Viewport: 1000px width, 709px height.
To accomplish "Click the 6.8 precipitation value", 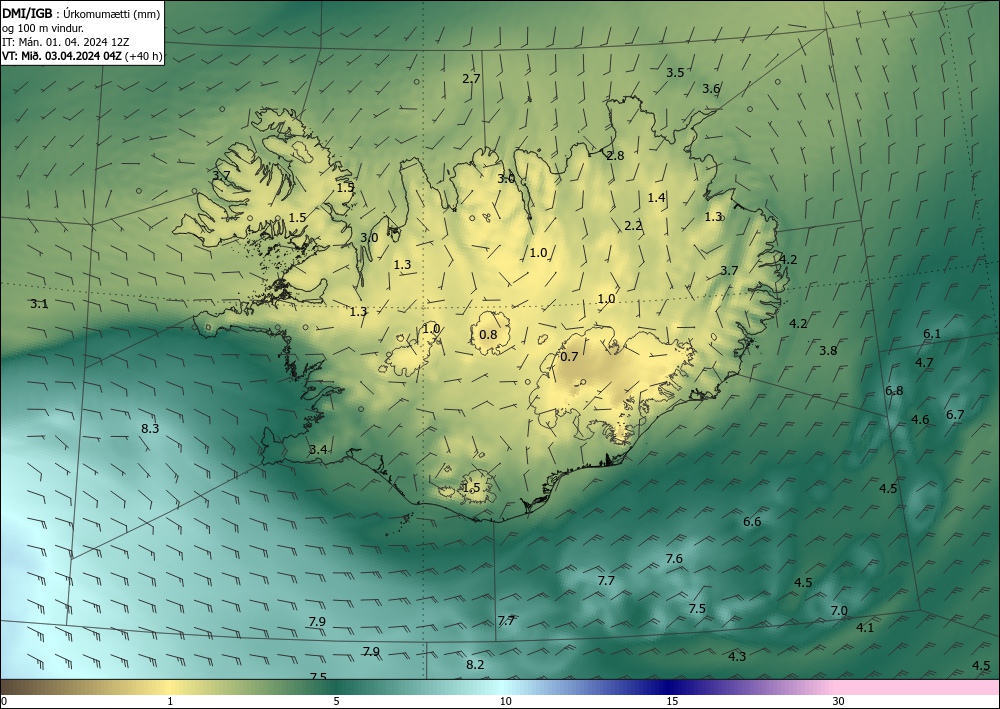I will click(x=894, y=391).
